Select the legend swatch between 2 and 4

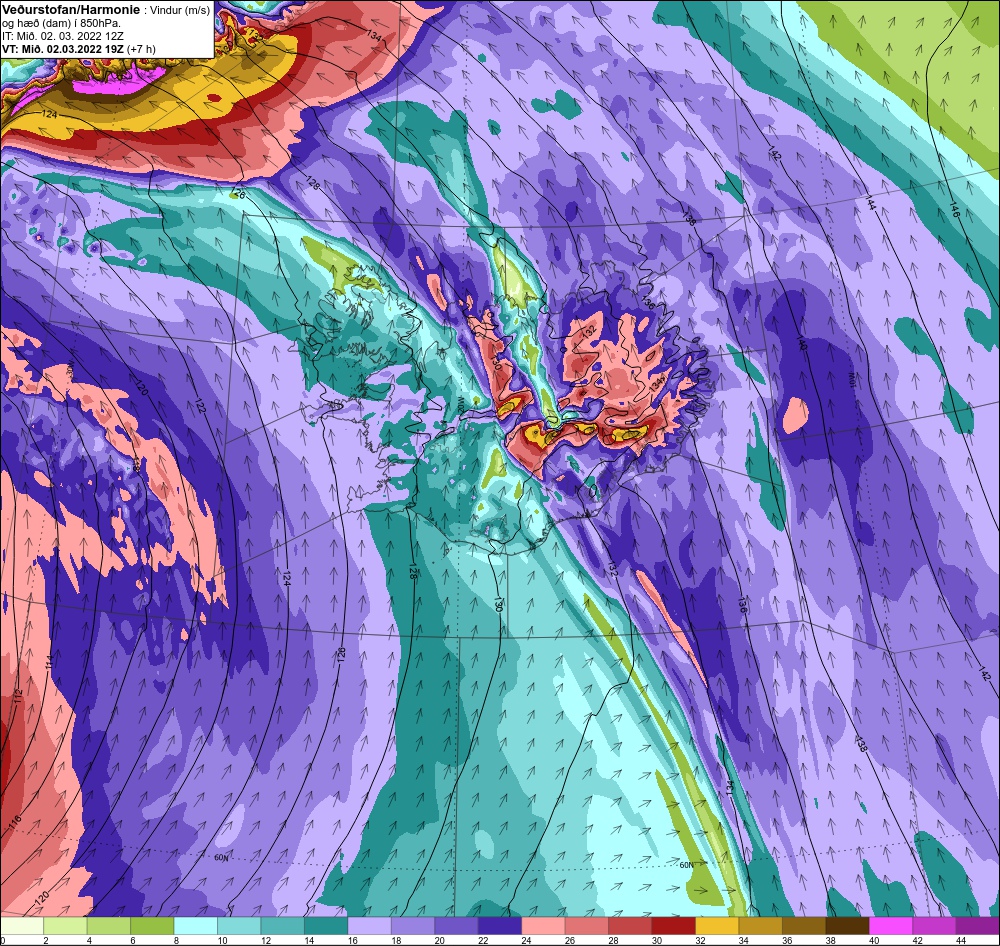pos(66,926)
